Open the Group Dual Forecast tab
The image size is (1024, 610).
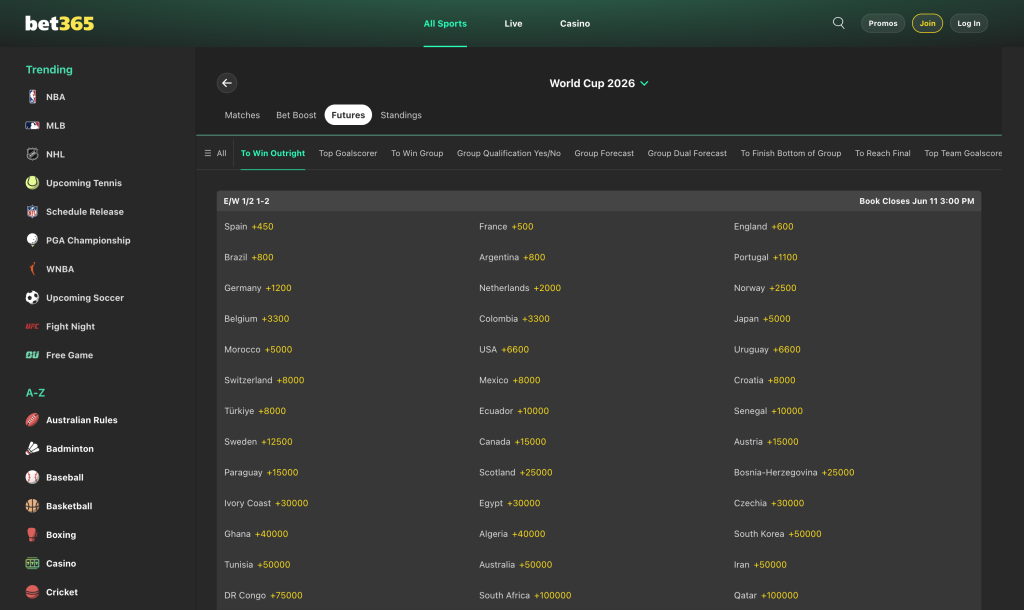(687, 153)
